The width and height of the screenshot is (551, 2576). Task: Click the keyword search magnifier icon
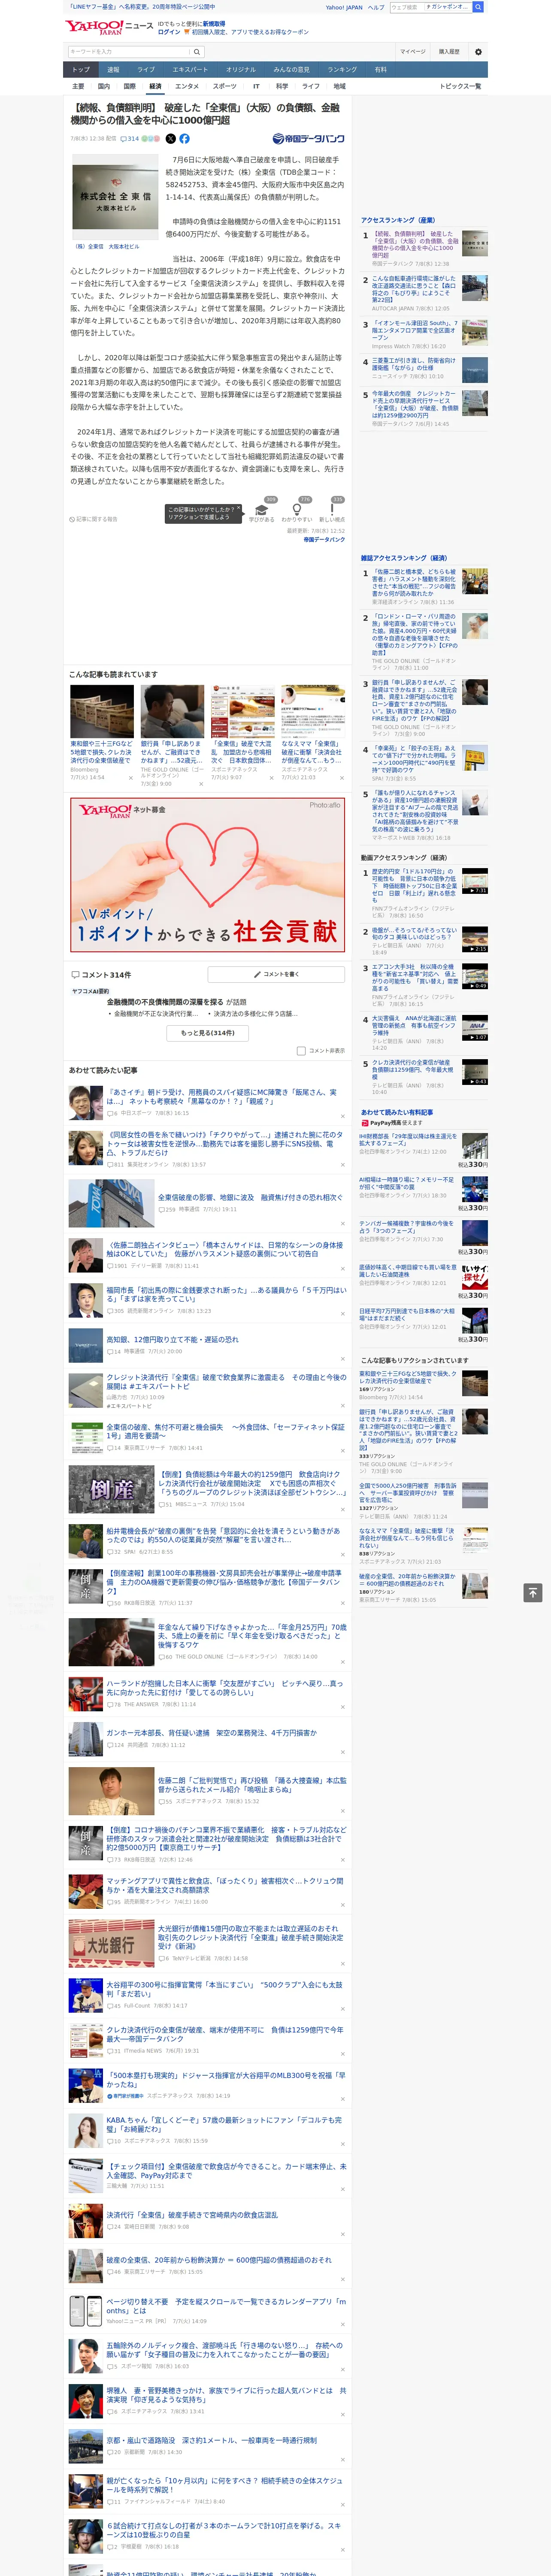[x=197, y=52]
